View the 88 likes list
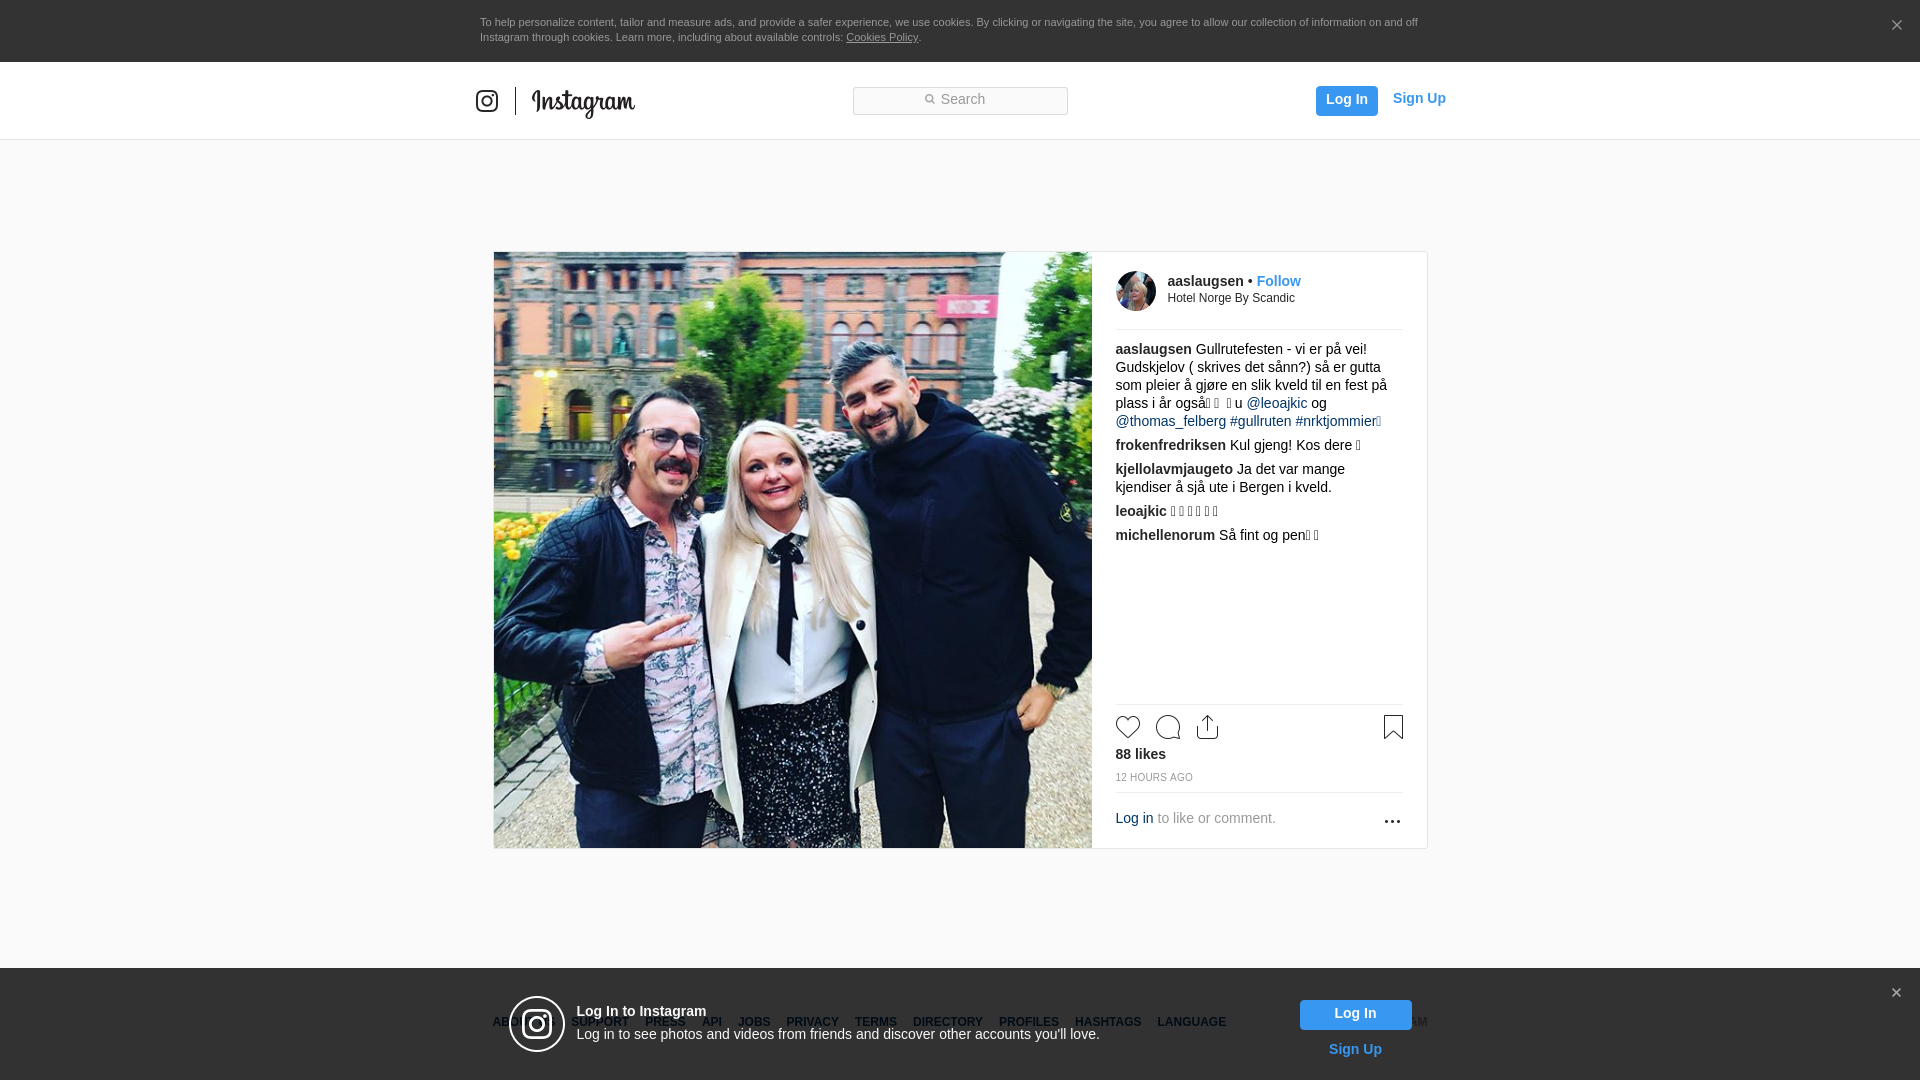 click(1140, 754)
